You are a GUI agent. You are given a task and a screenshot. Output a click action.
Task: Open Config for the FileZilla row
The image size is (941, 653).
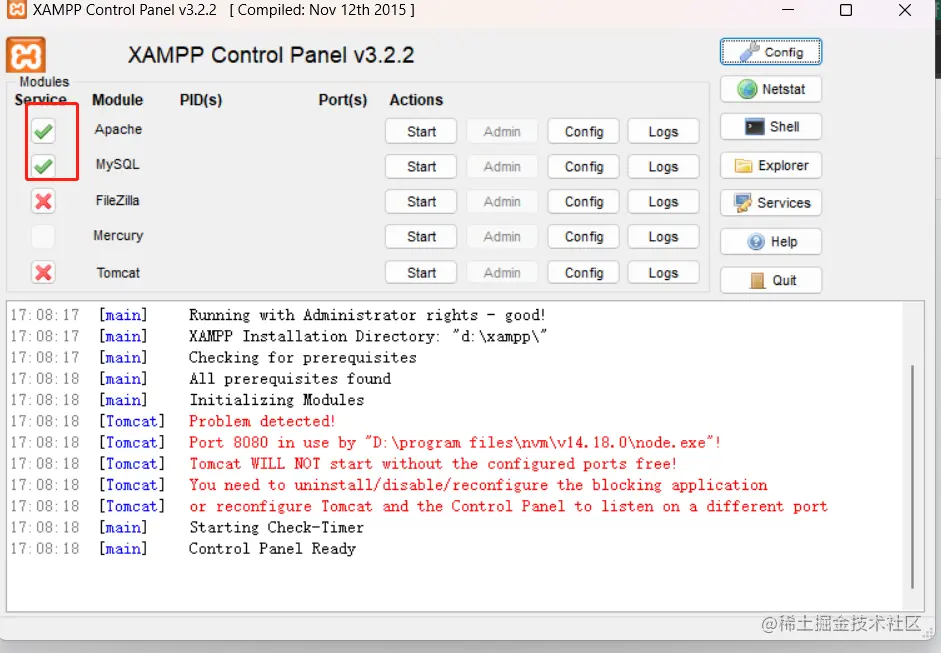(583, 202)
